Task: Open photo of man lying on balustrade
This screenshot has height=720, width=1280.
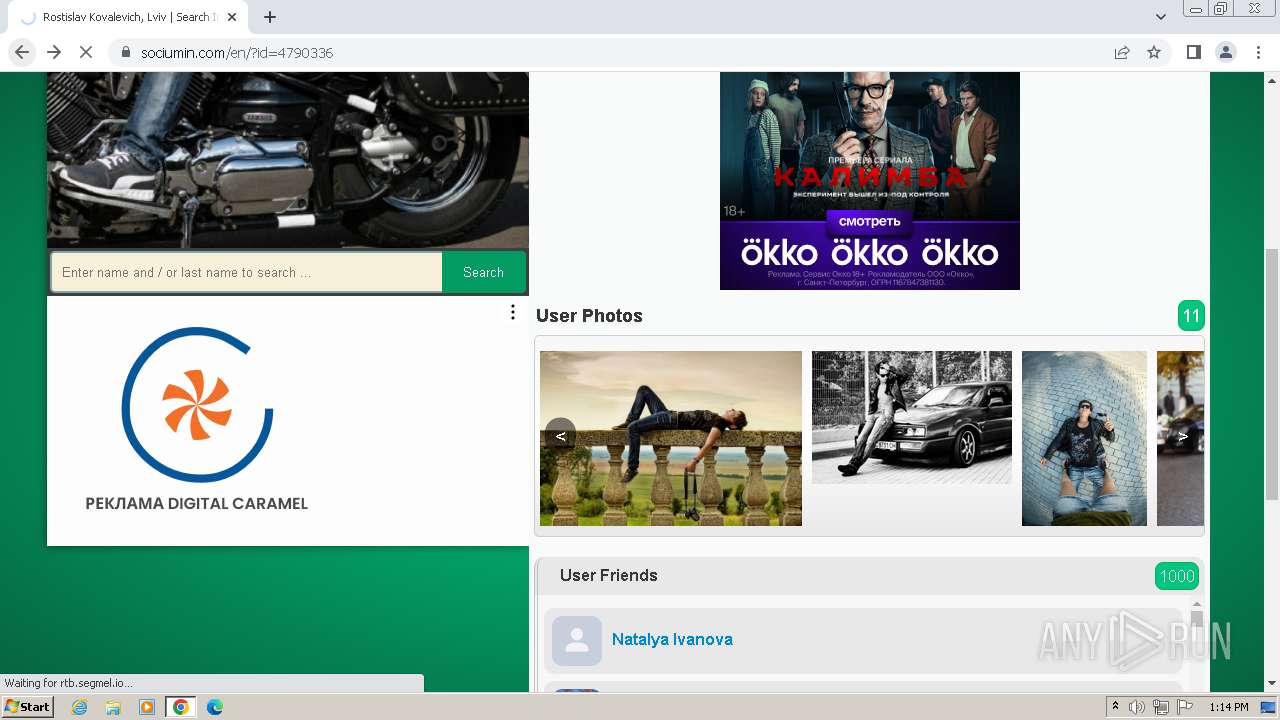Action: [671, 438]
